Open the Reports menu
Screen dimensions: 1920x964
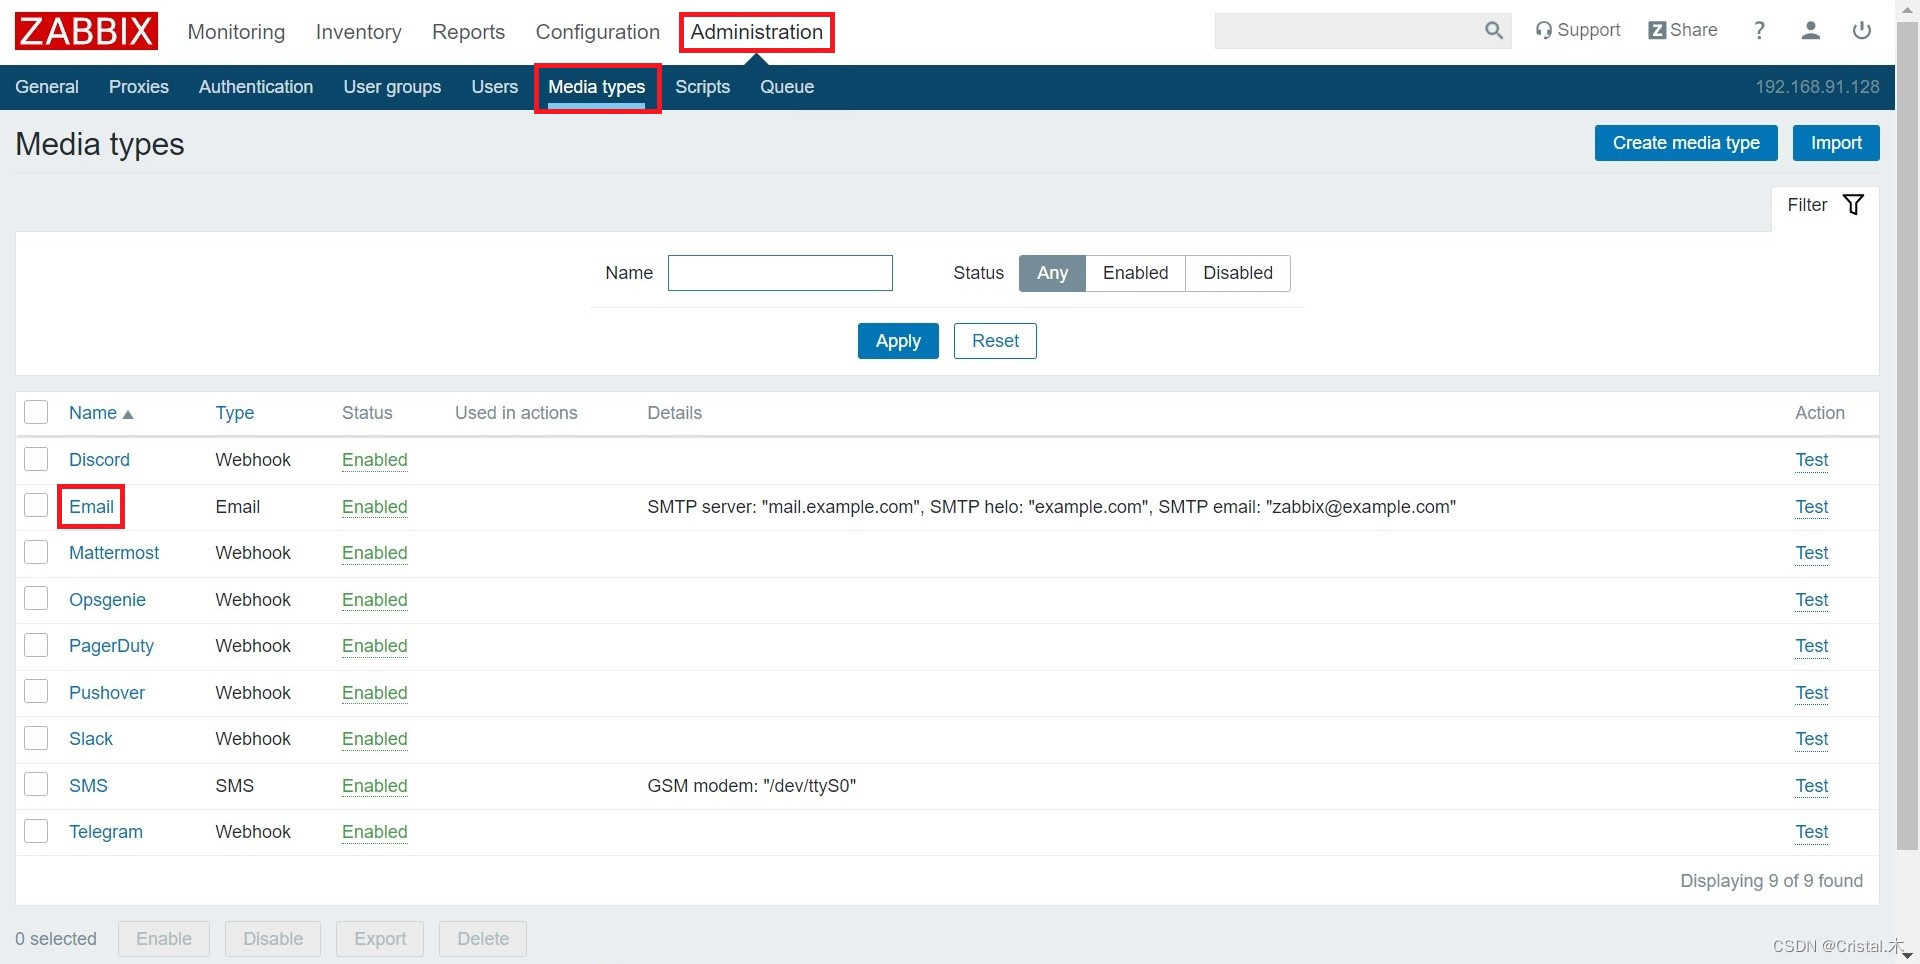pos(468,32)
